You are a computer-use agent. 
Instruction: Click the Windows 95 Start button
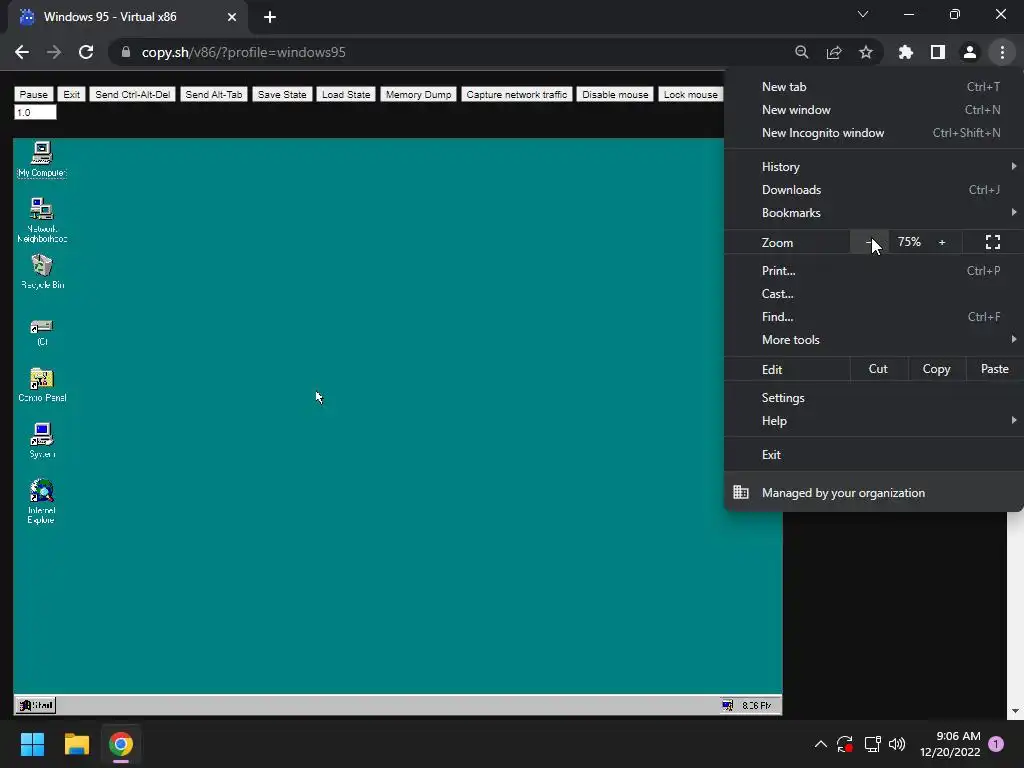click(36, 705)
